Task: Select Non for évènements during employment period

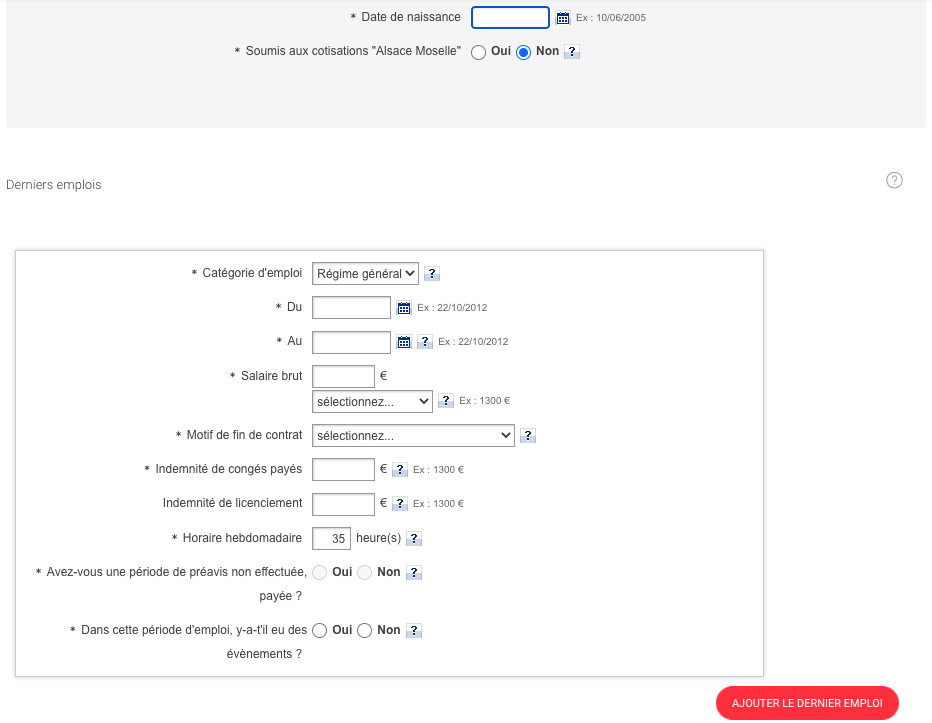Action: (x=365, y=631)
